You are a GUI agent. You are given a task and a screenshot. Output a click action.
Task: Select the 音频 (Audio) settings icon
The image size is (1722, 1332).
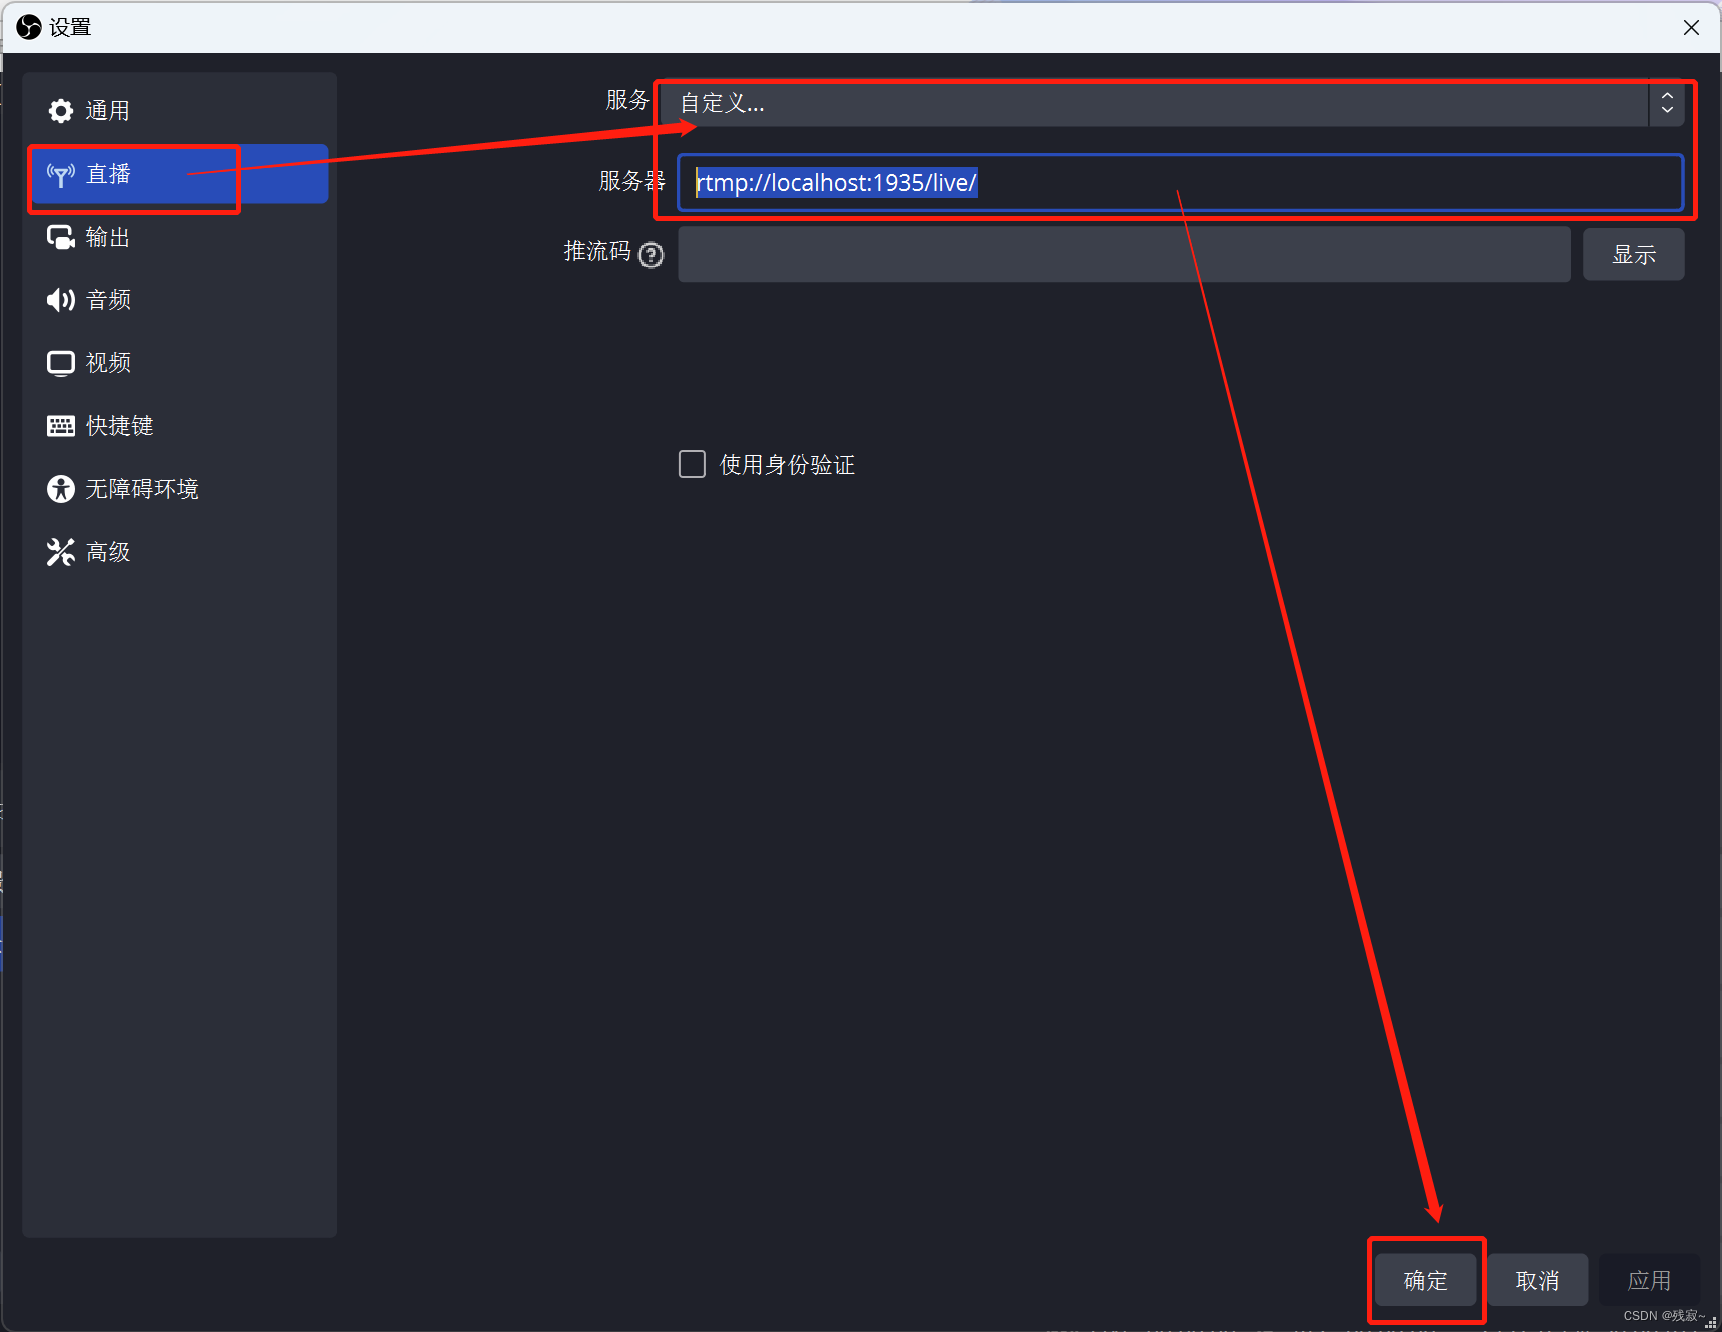pos(60,299)
